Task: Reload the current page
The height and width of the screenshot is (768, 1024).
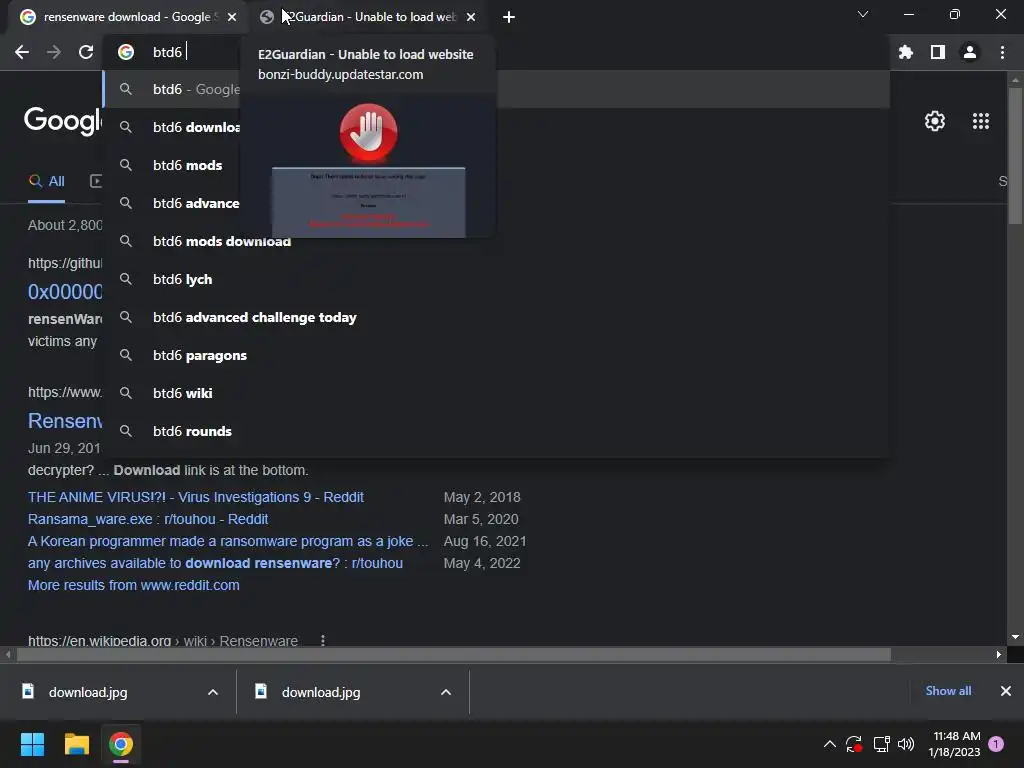Action: pyautogui.click(x=86, y=52)
